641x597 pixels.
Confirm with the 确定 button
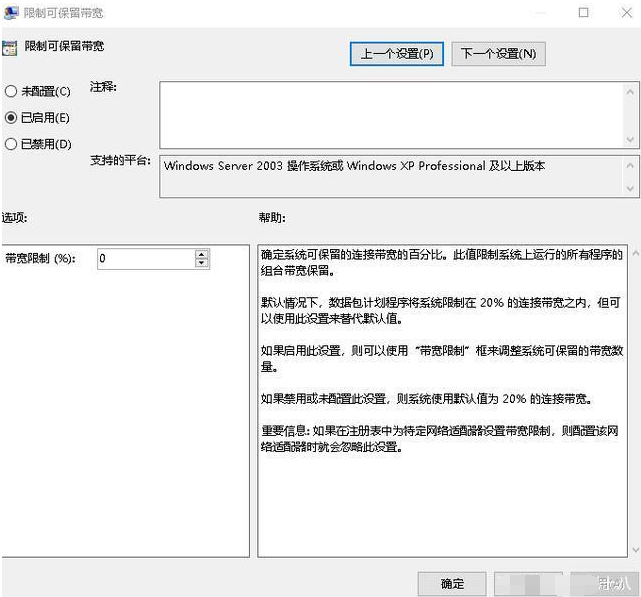pyautogui.click(x=452, y=584)
